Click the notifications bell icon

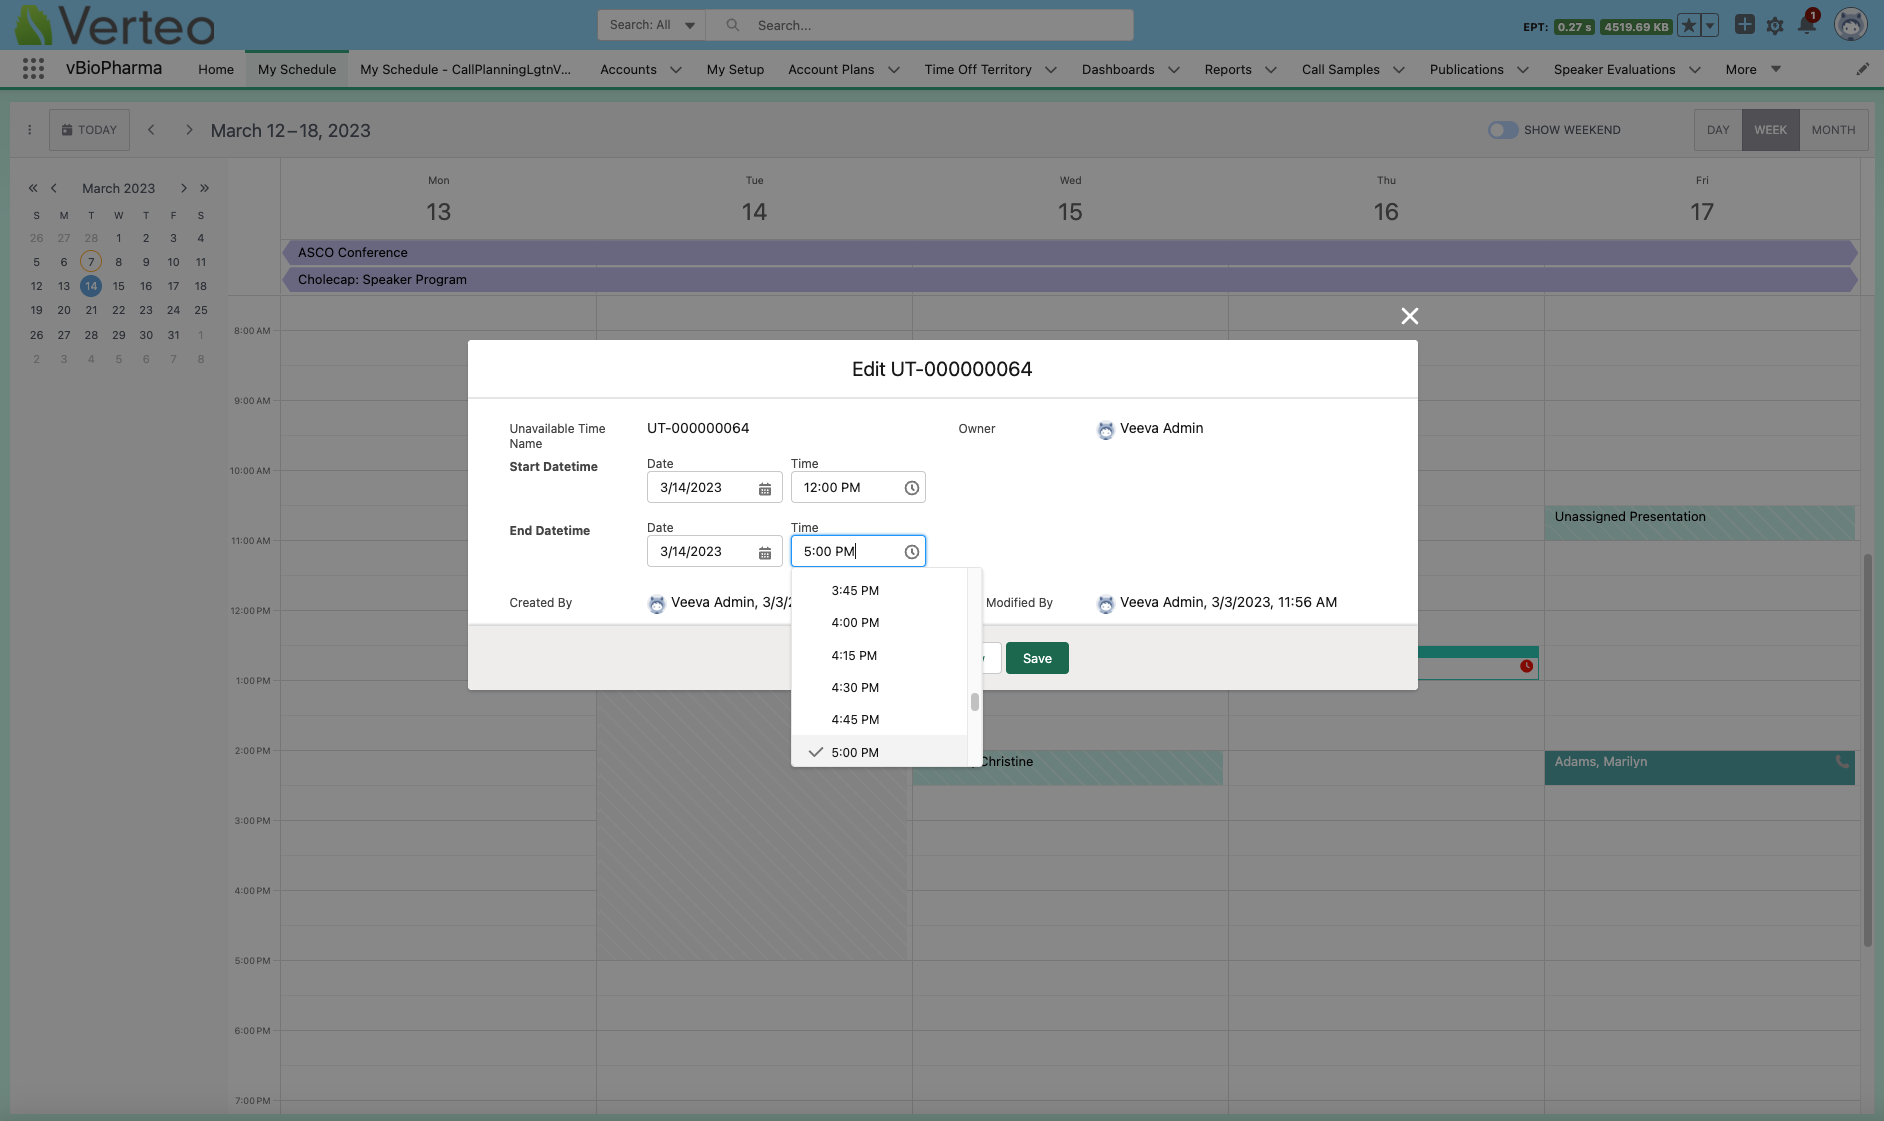(x=1806, y=25)
